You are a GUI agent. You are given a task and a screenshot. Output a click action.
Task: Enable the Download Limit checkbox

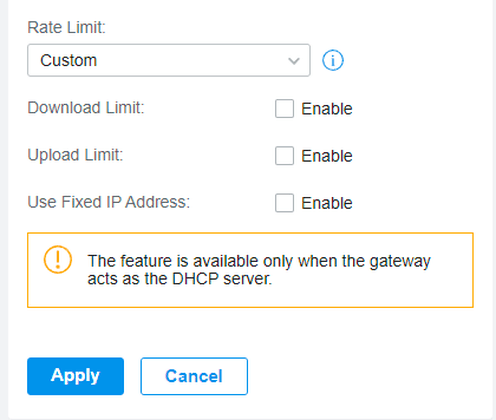284,109
